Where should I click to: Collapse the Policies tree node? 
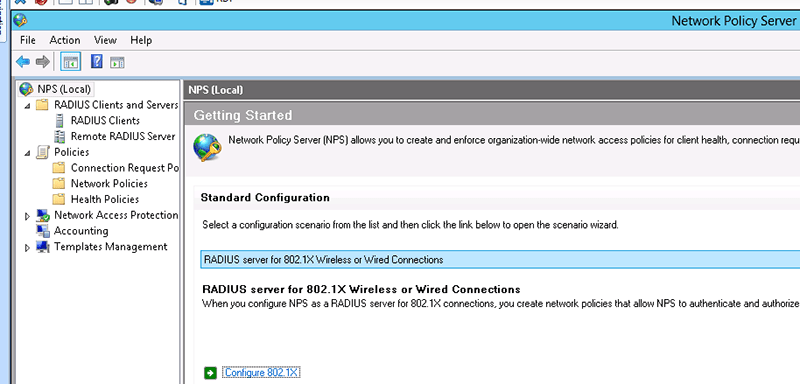(x=27, y=153)
